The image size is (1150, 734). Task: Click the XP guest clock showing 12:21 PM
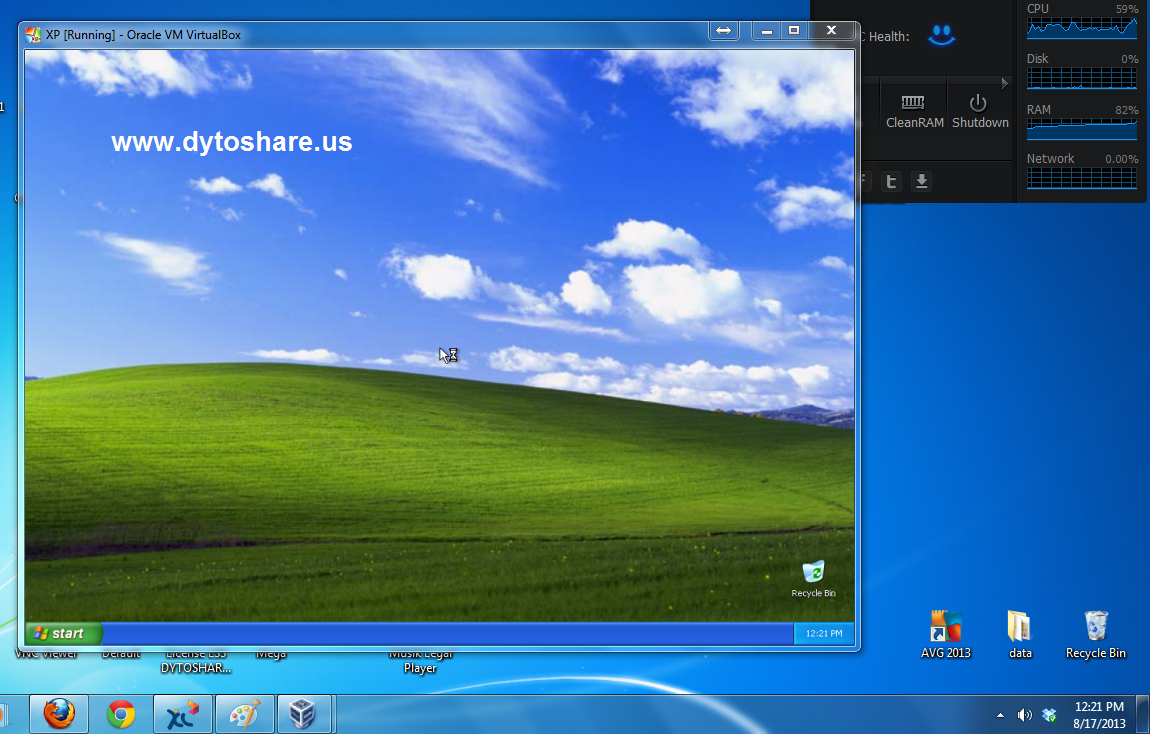click(824, 634)
